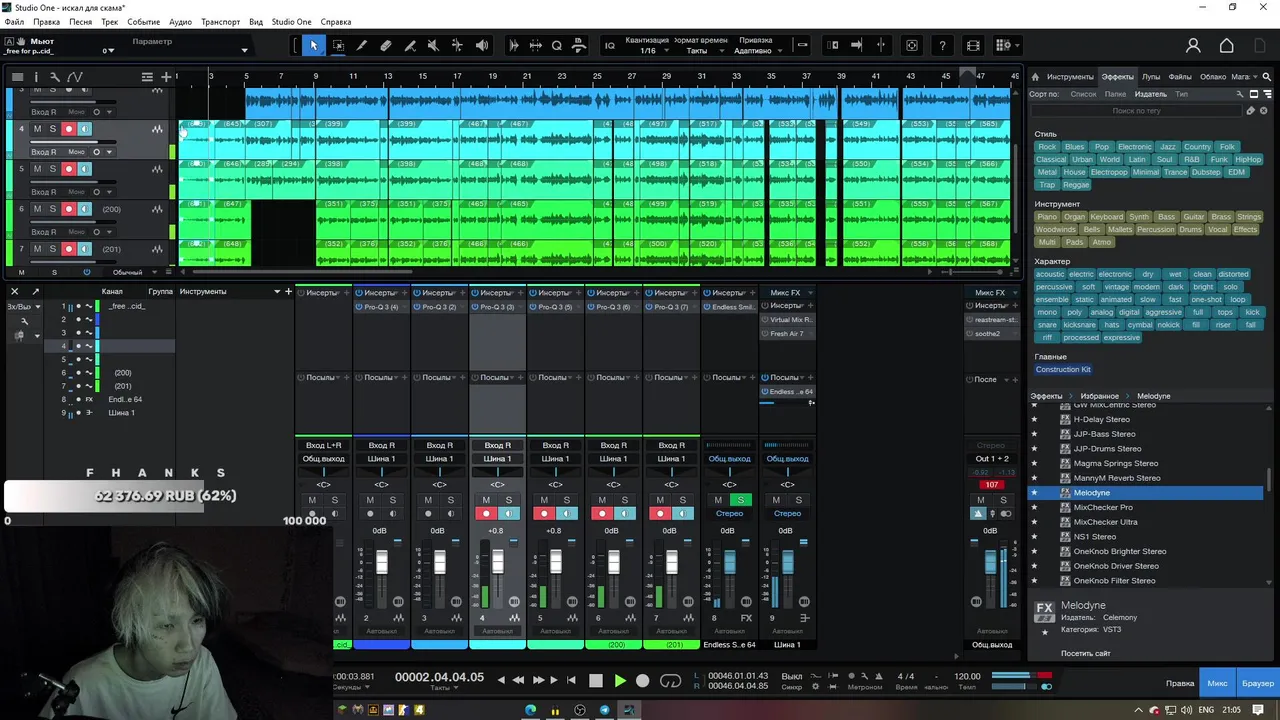The width and height of the screenshot is (1280, 720).
Task: Open the Трек menu
Action: pyautogui.click(x=109, y=22)
